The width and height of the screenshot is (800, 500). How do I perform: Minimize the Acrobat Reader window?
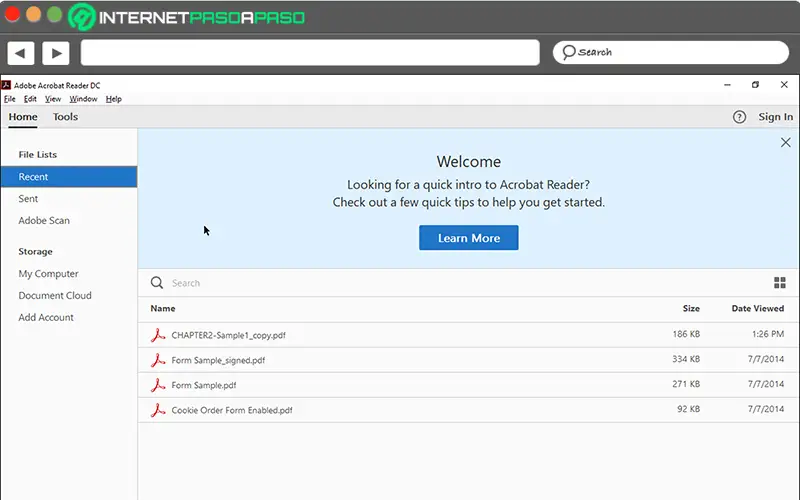[x=728, y=85]
